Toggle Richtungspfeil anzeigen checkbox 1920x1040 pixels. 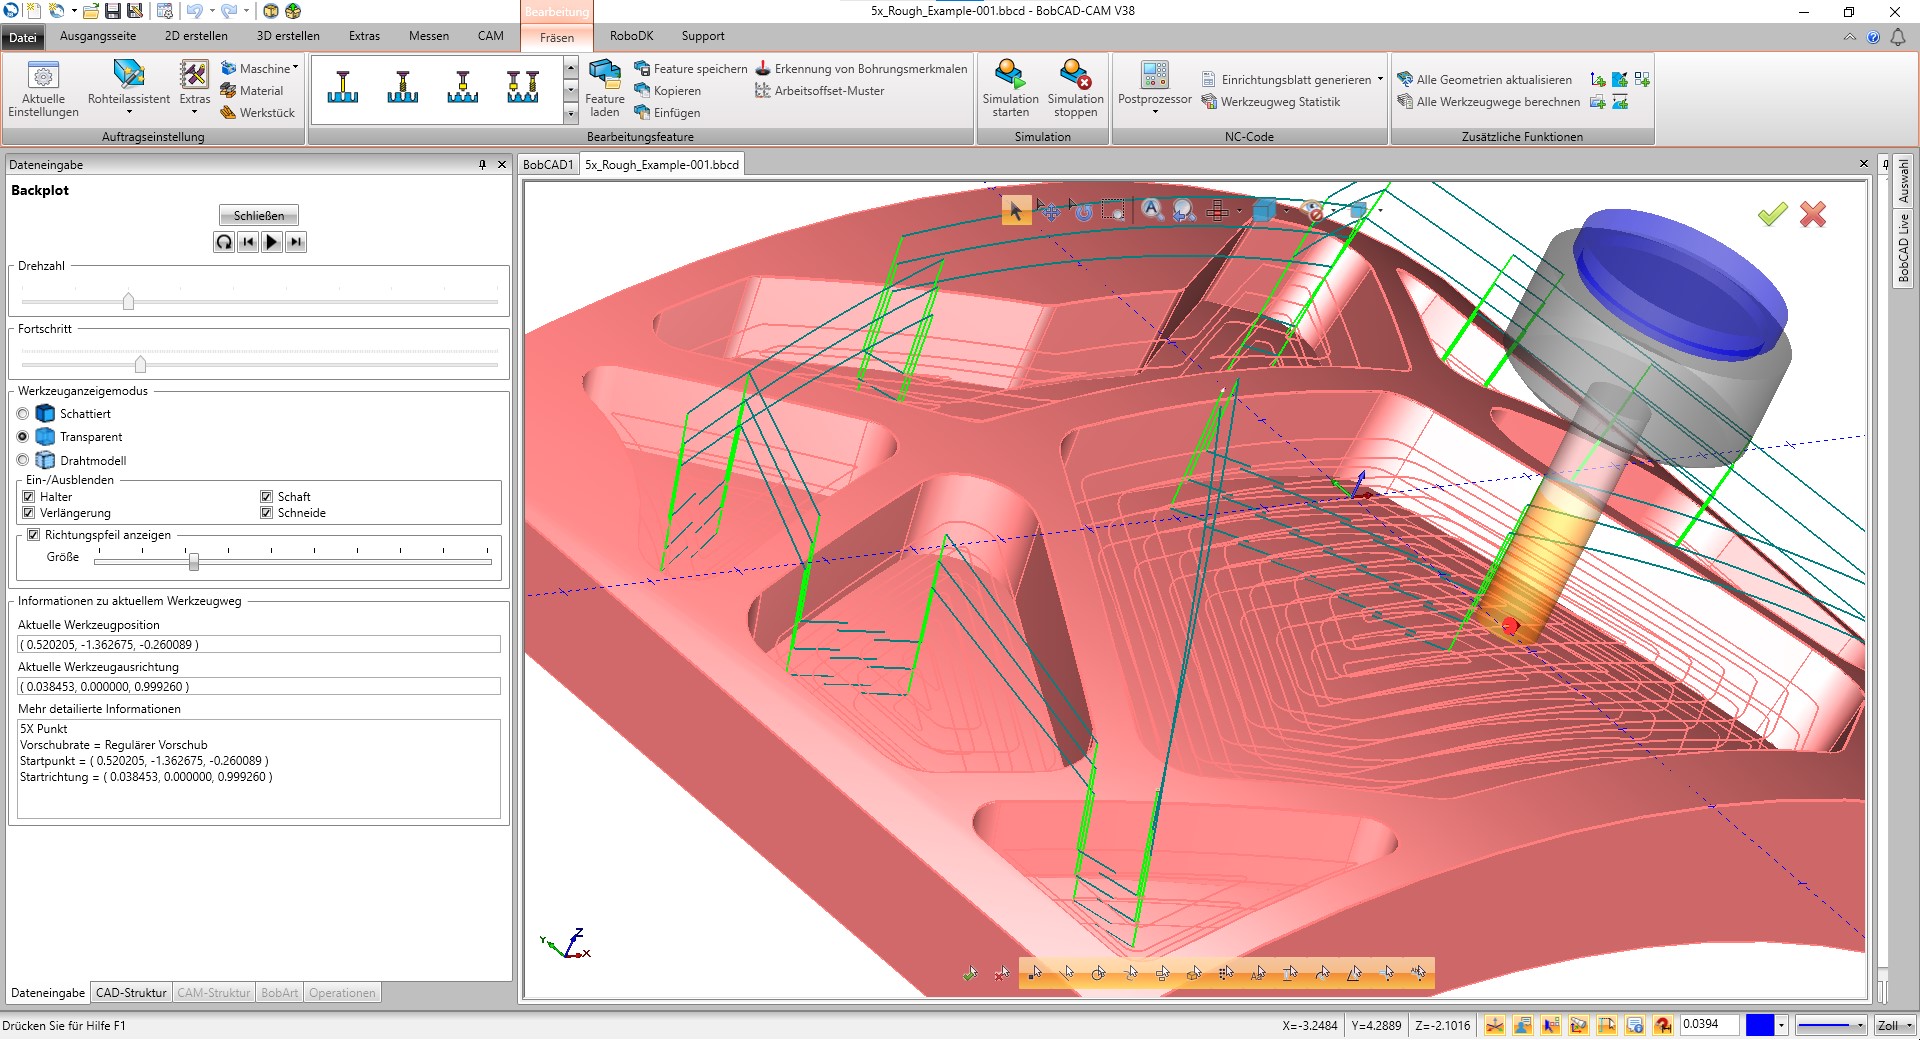pyautogui.click(x=33, y=535)
